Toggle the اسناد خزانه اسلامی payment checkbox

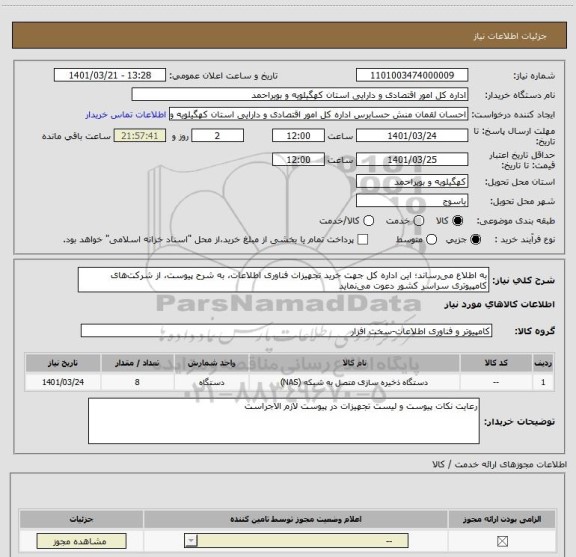(x=363, y=240)
